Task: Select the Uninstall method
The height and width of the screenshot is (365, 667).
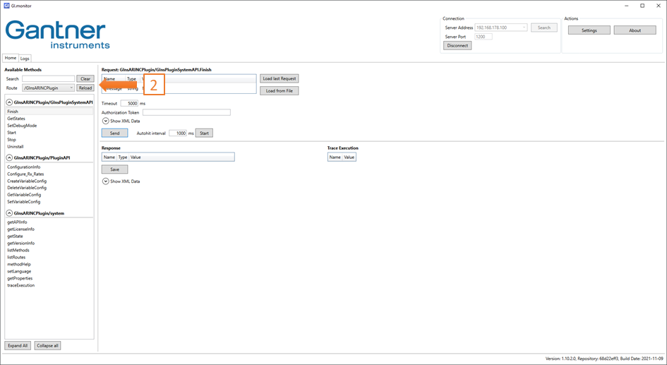Action: point(15,146)
